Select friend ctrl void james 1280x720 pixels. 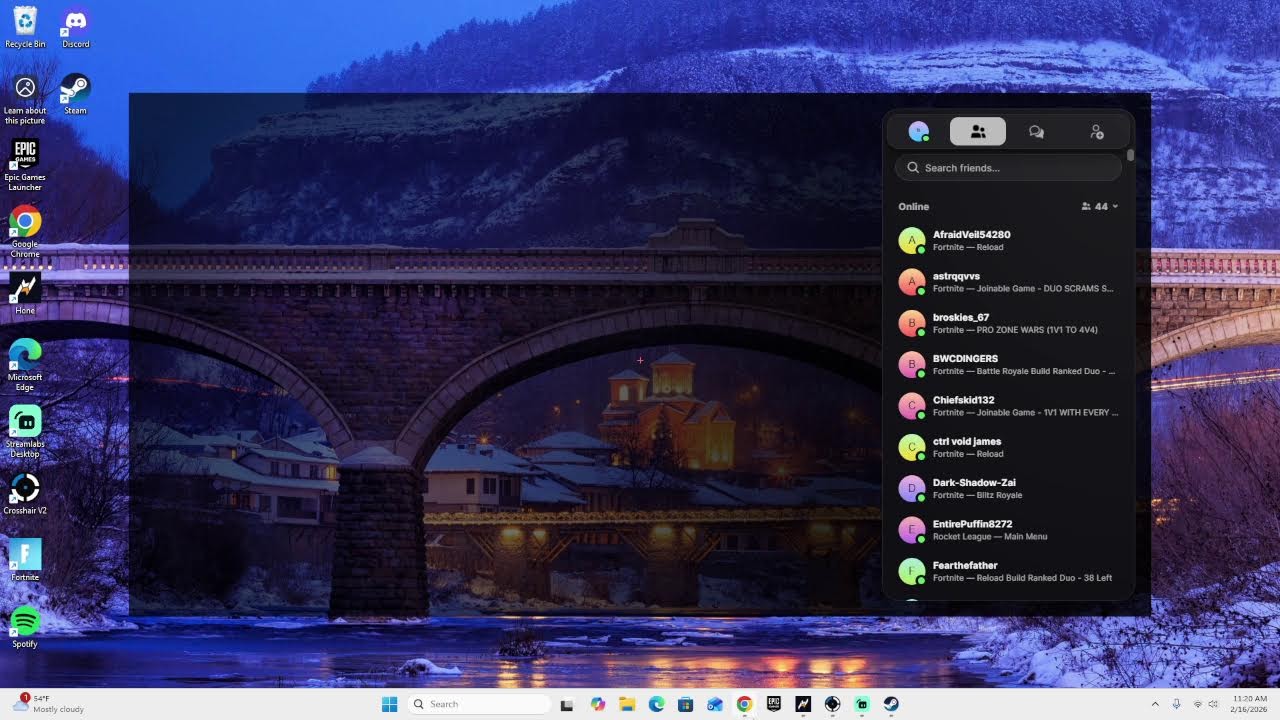click(1008, 447)
